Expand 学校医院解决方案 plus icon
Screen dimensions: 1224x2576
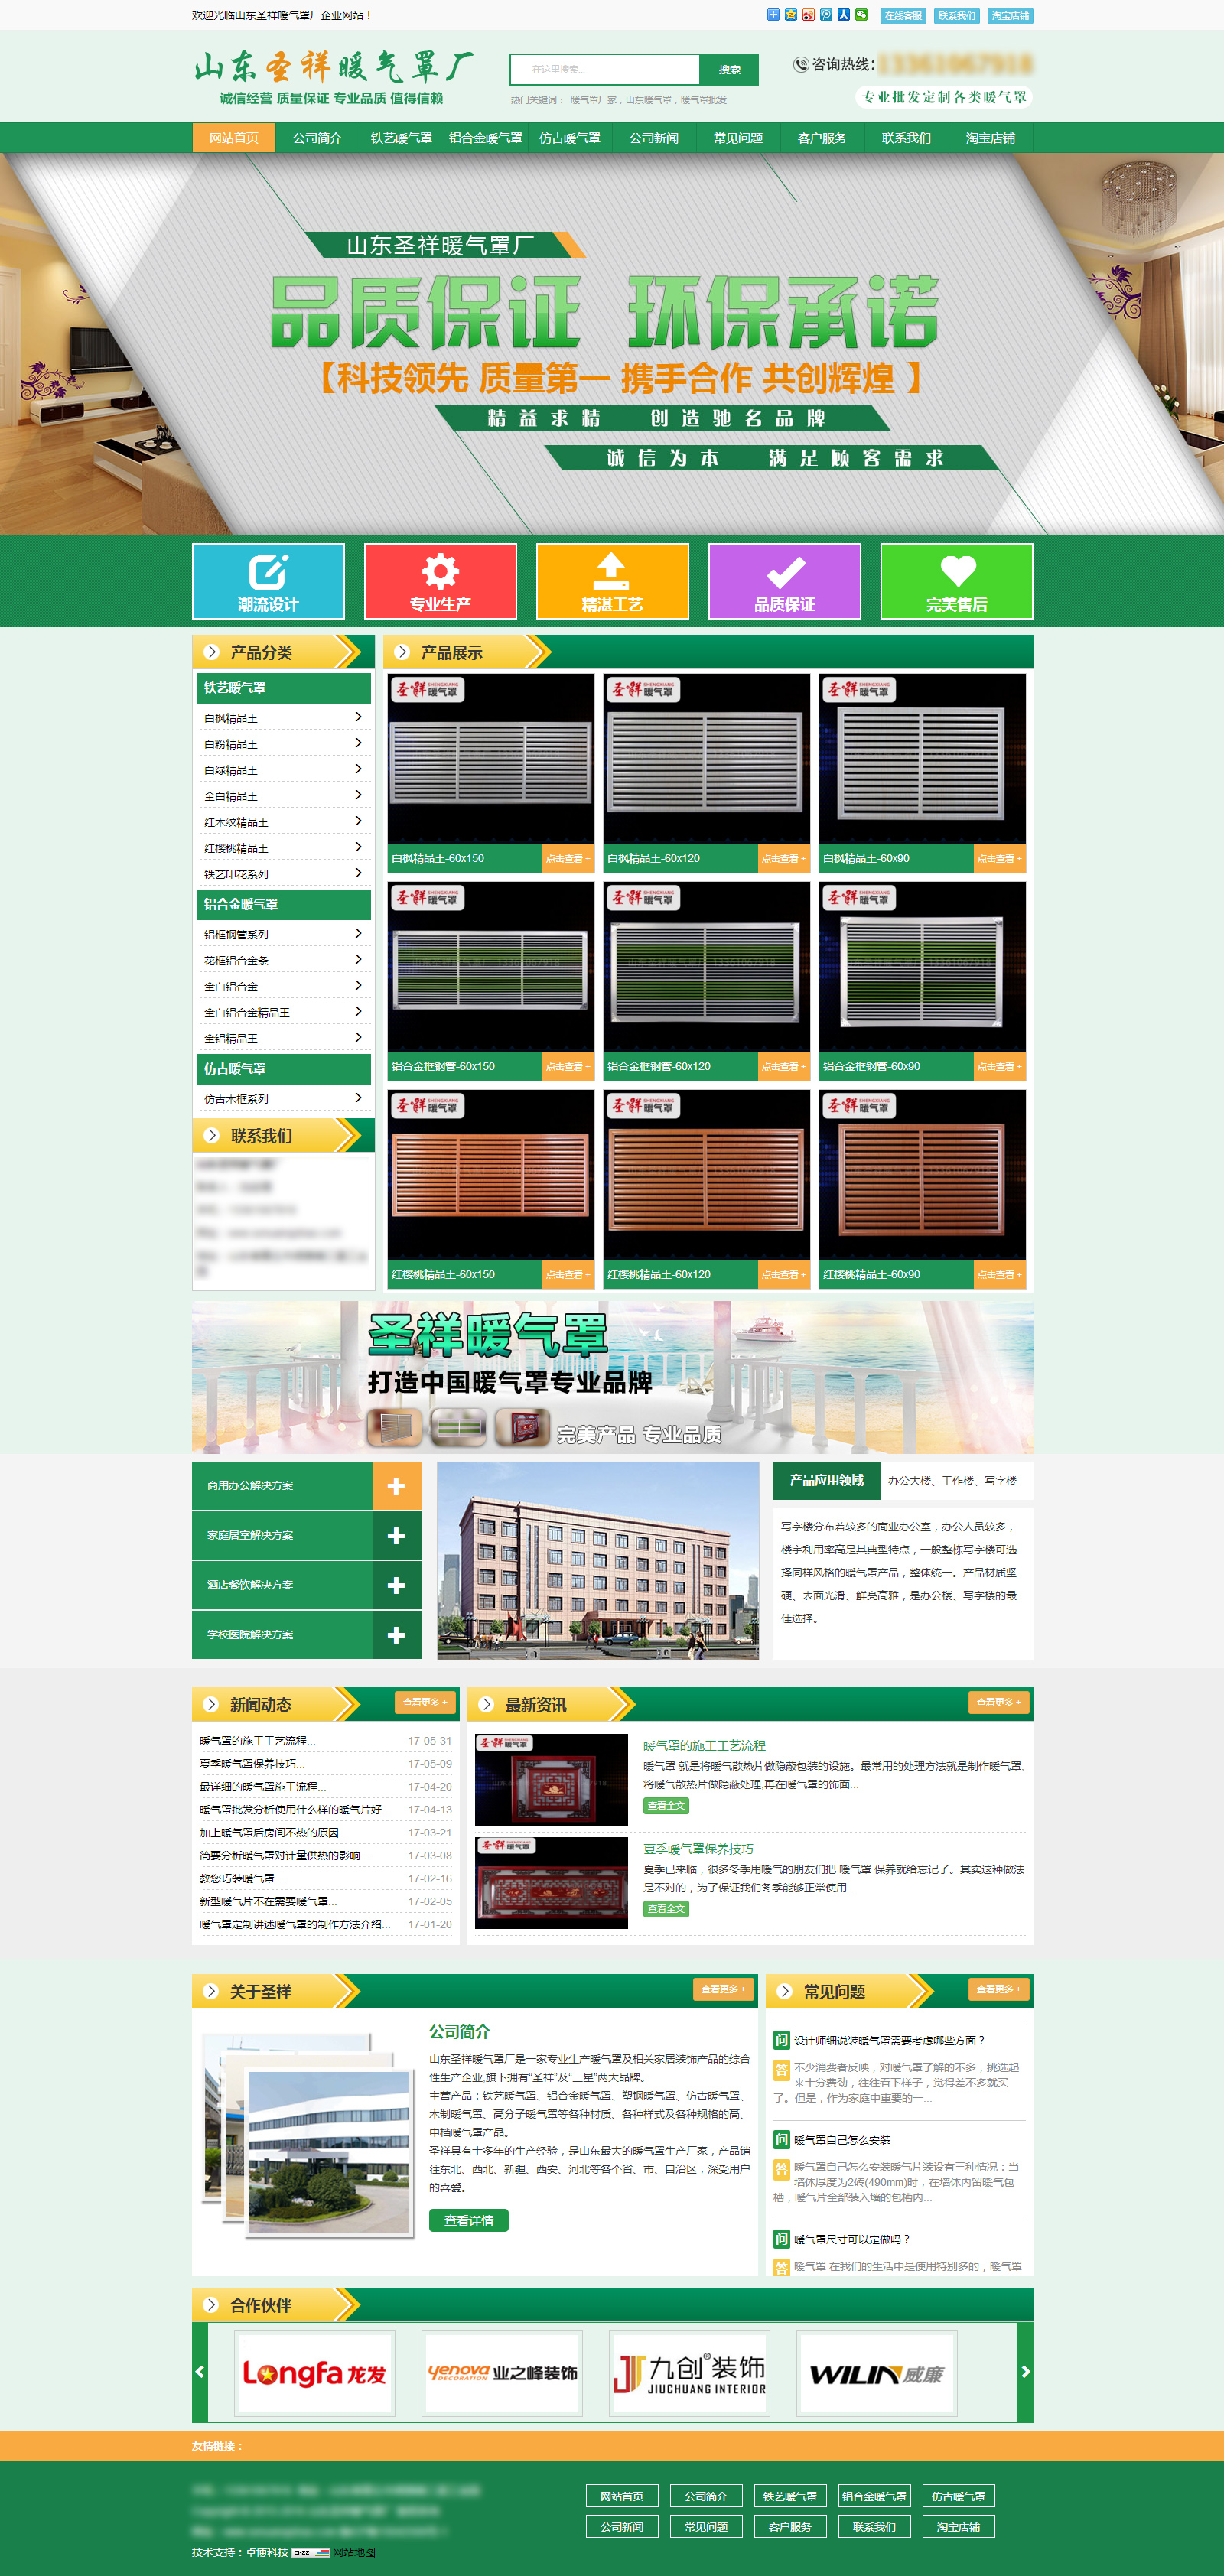pos(396,1635)
